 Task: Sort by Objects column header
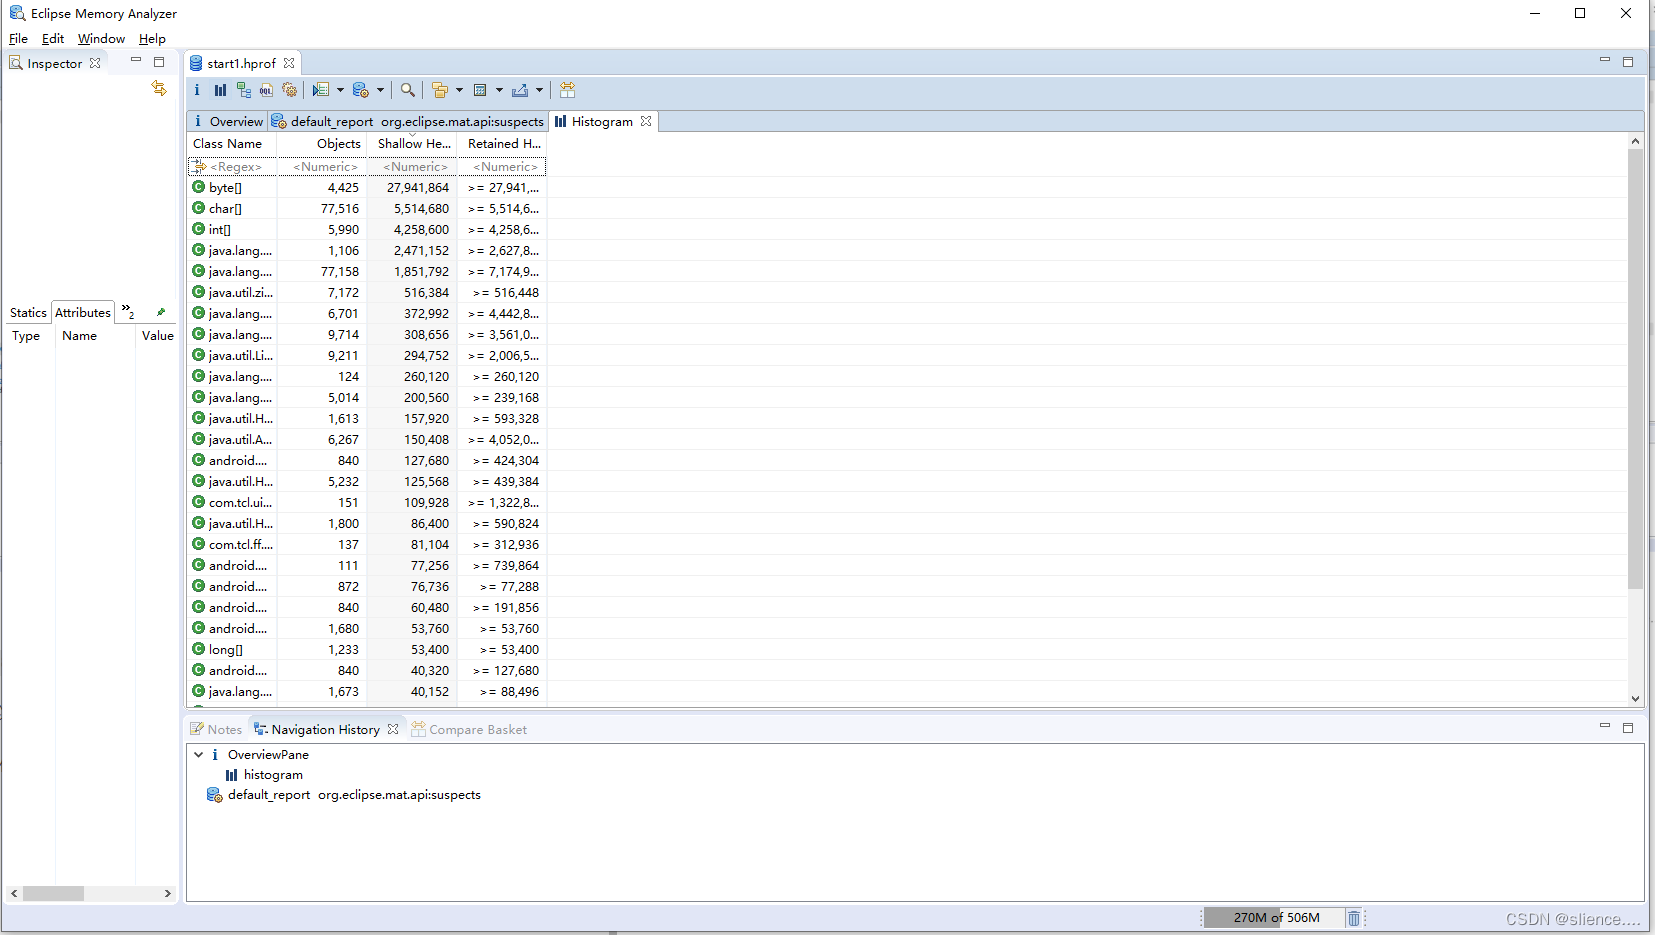[322, 144]
